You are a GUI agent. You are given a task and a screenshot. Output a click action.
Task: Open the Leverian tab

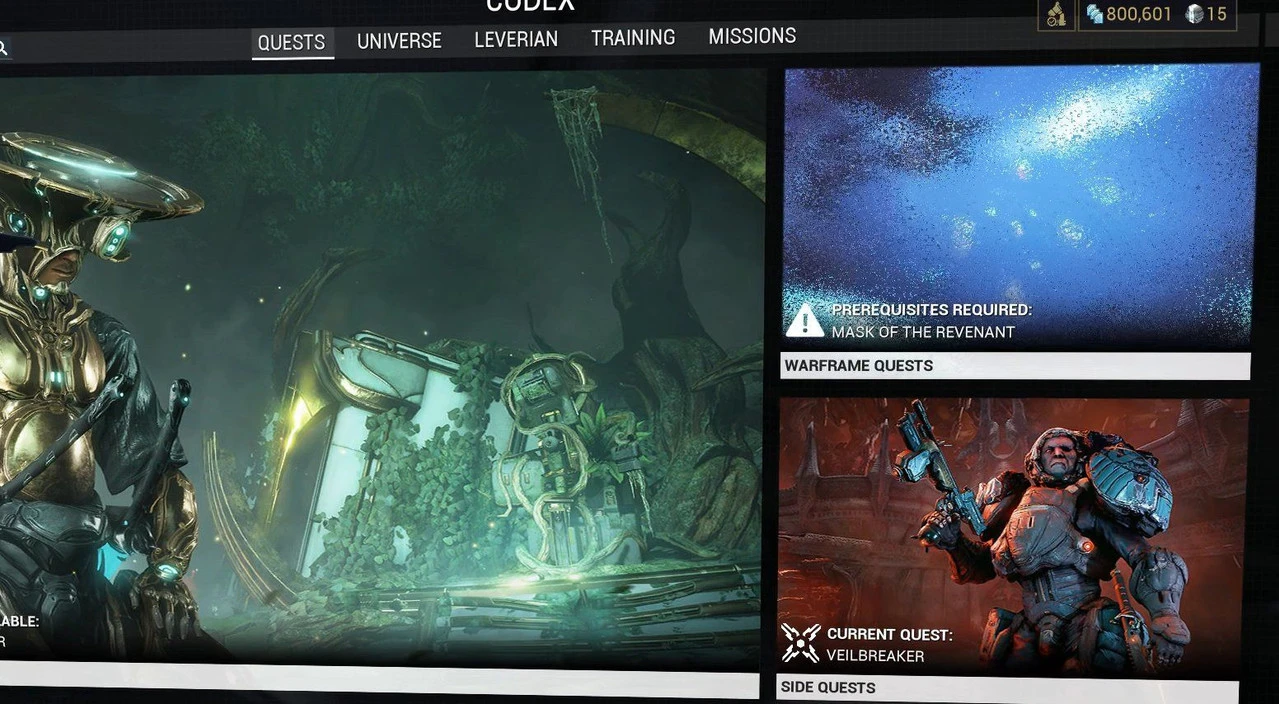click(516, 39)
